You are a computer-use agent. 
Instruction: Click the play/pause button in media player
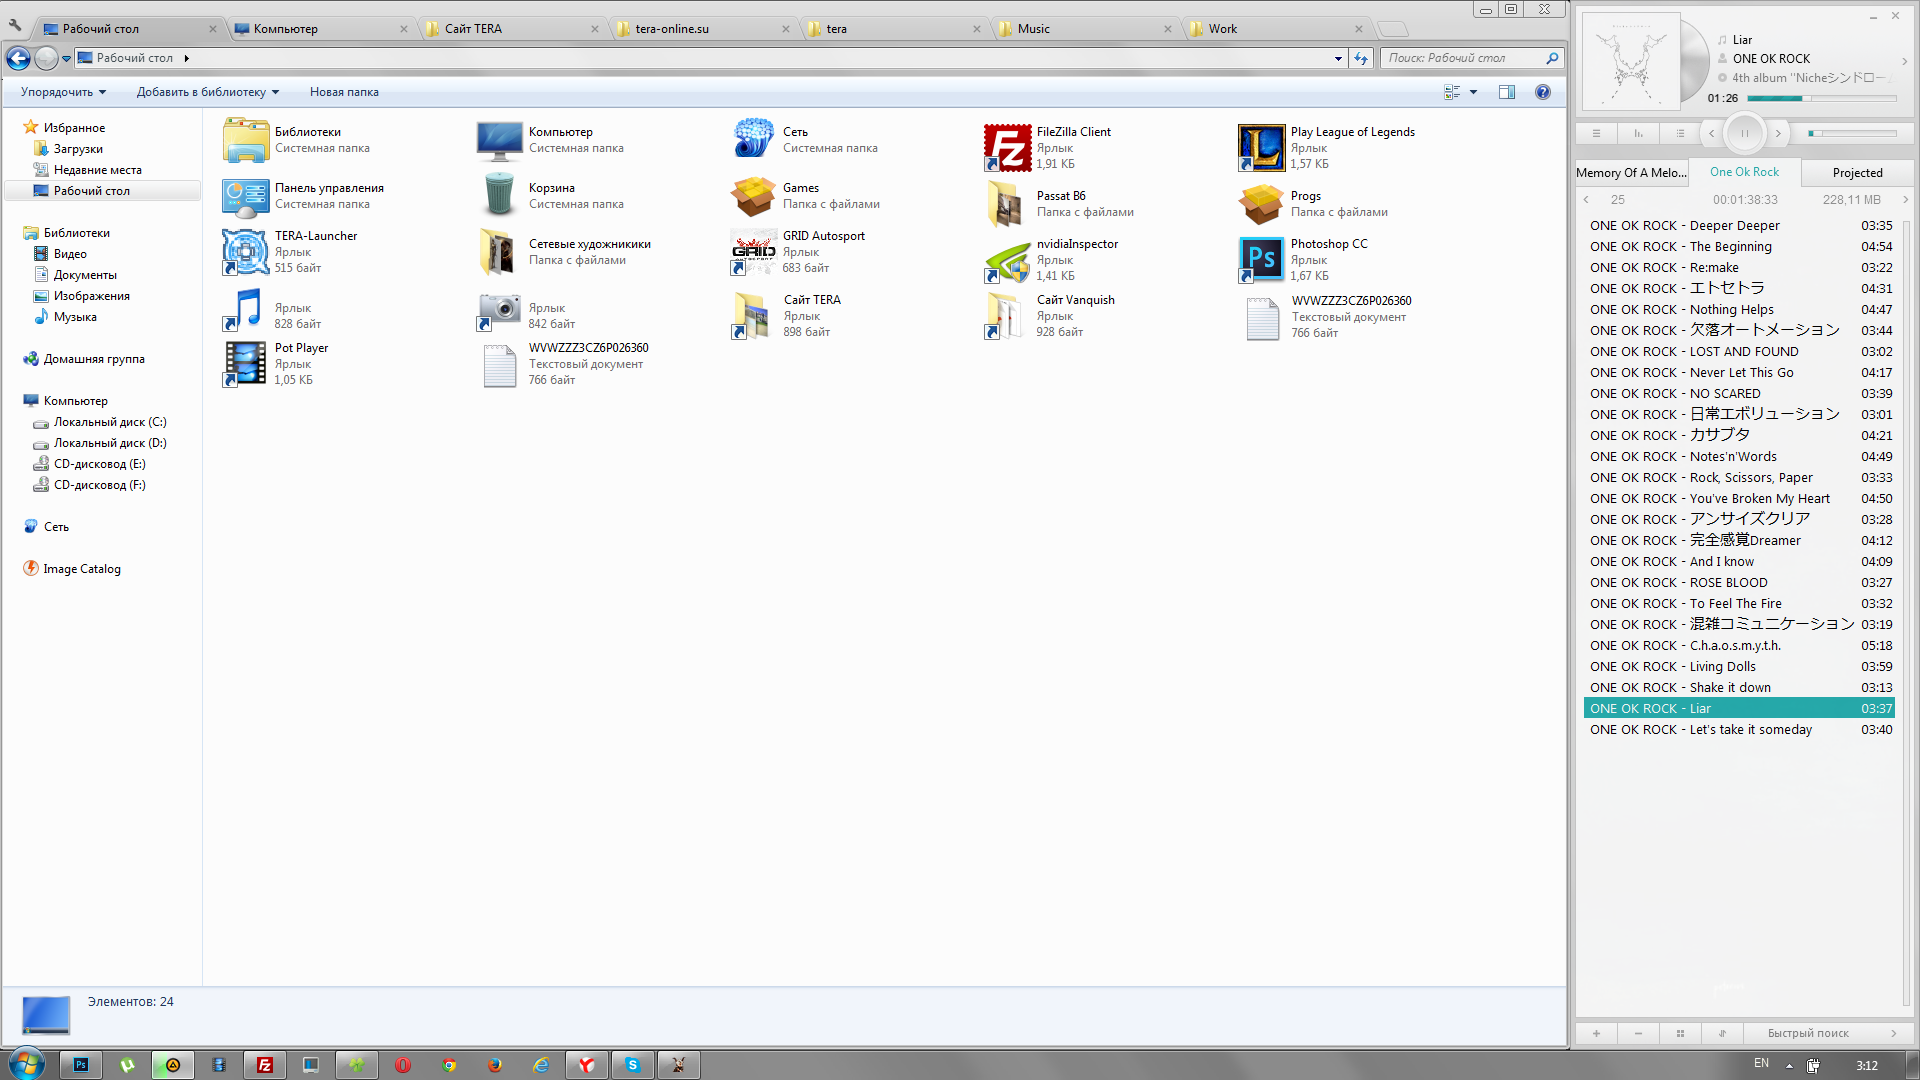(x=1745, y=132)
